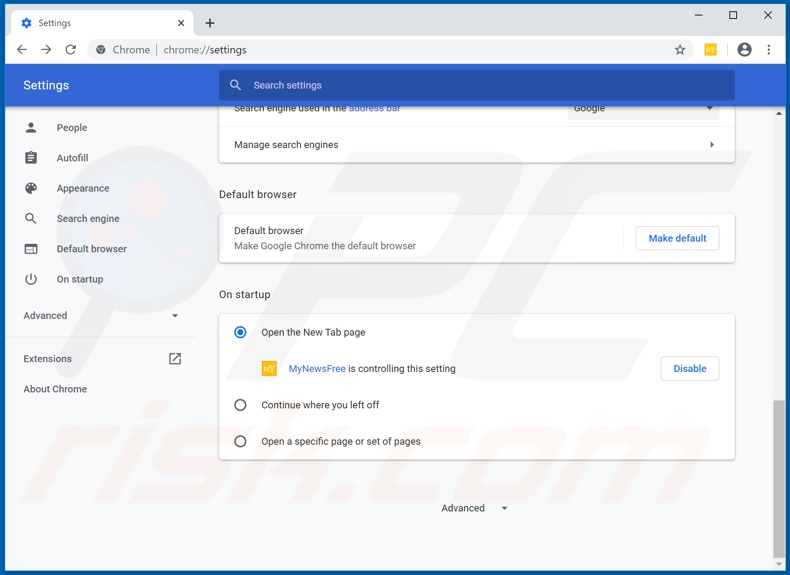Viewport: 790px width, 575px height.
Task: Select 'Continue where you left off'
Action: [x=240, y=405]
